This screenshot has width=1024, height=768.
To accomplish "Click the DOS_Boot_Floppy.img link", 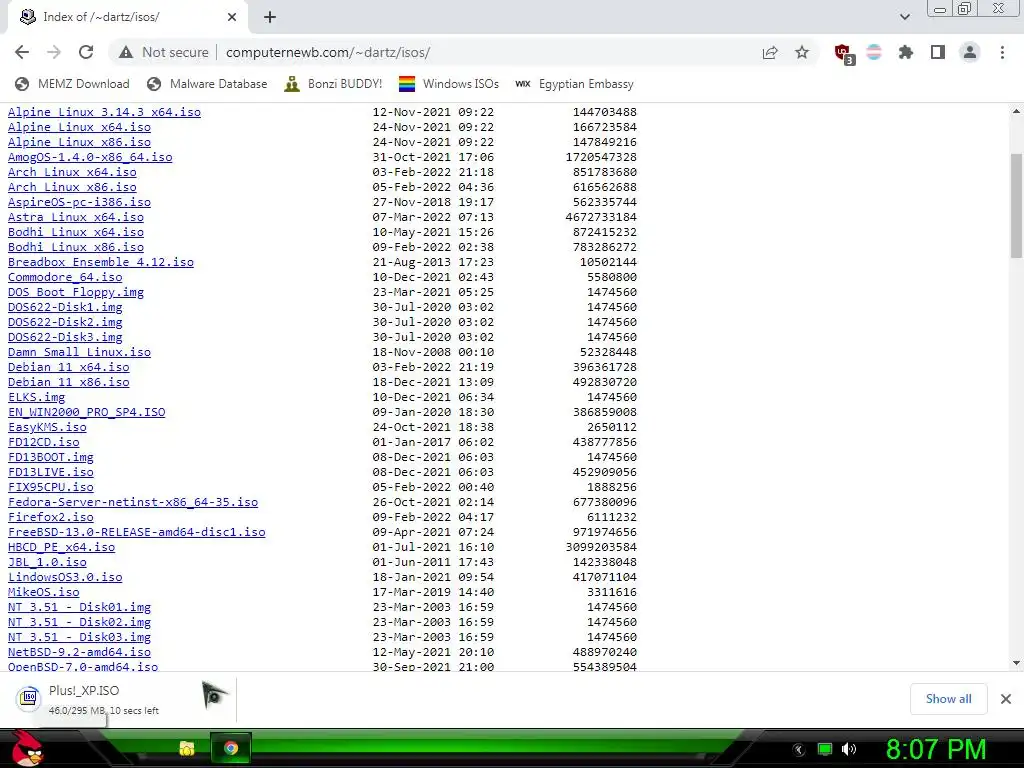I will pyautogui.click(x=76, y=292).
